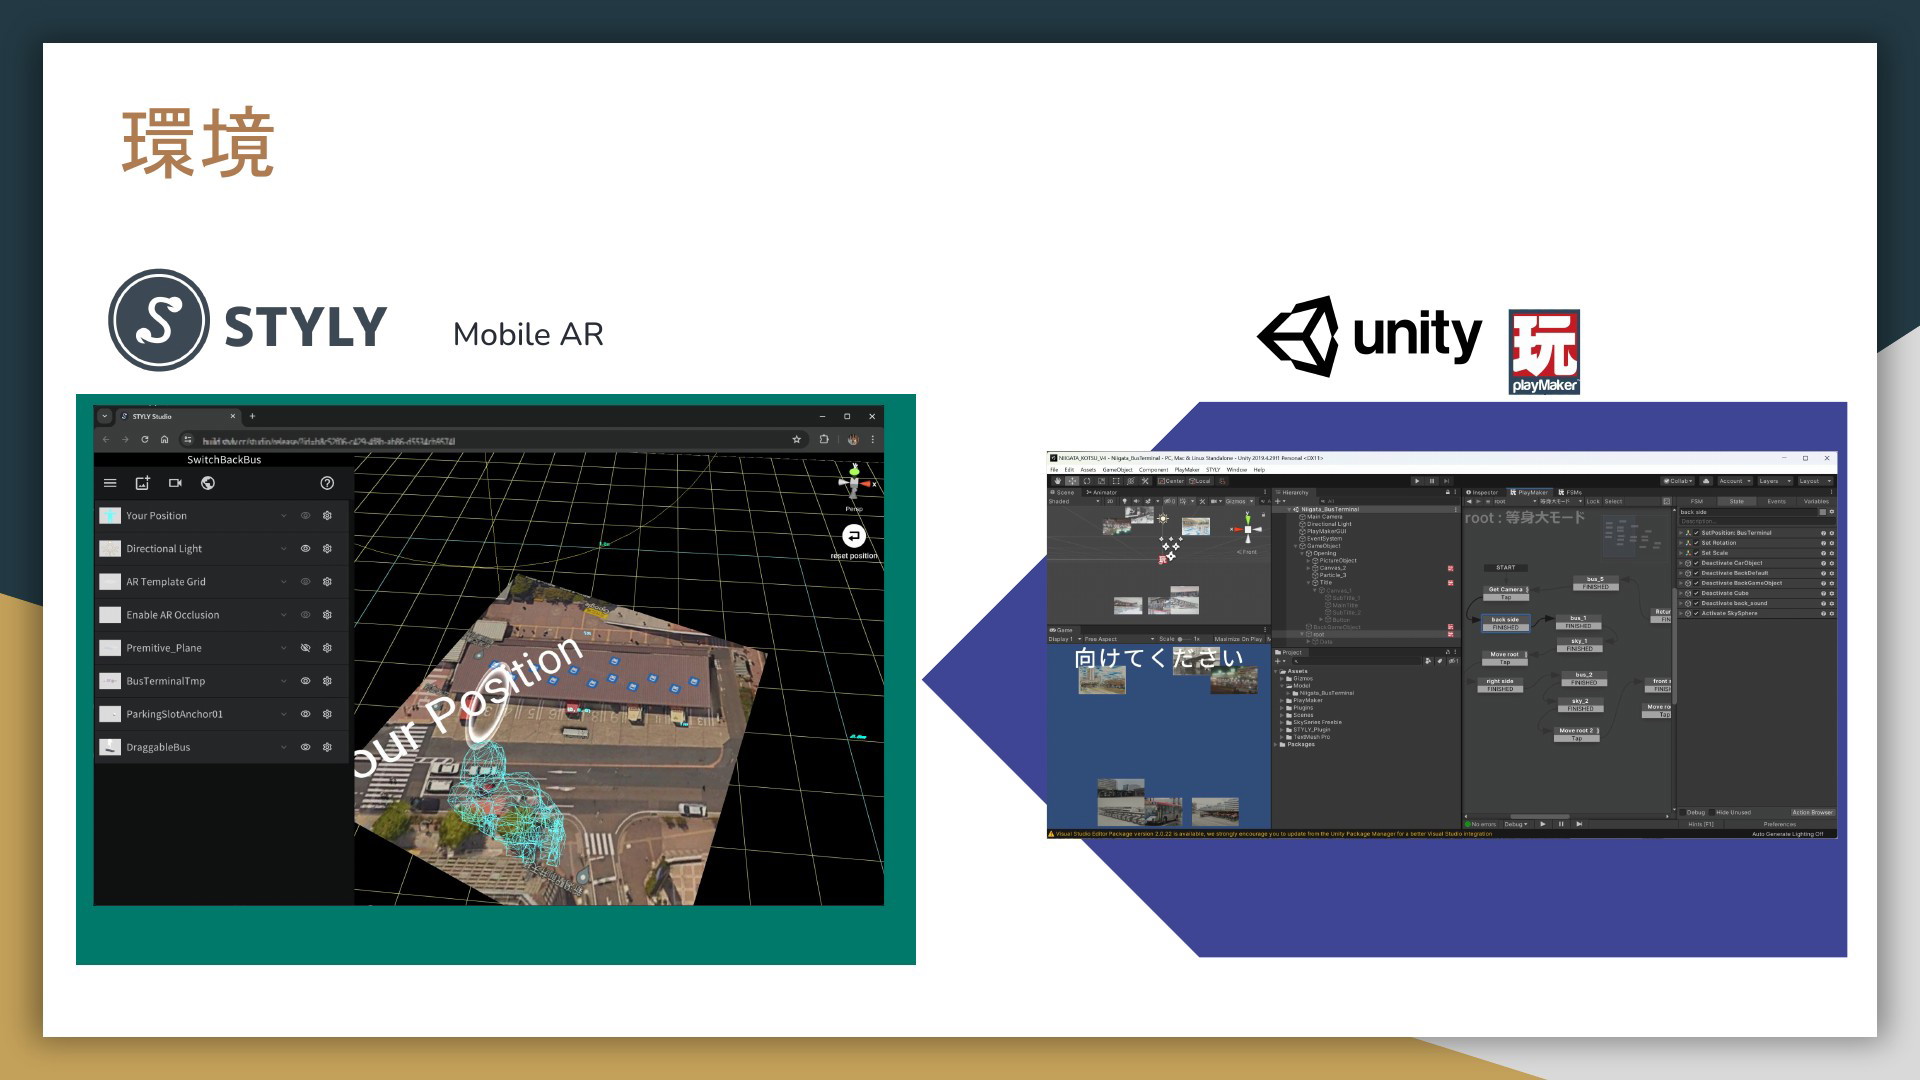Click the Unity Pause button
The width and height of the screenshot is (1920, 1080).
(1432, 481)
